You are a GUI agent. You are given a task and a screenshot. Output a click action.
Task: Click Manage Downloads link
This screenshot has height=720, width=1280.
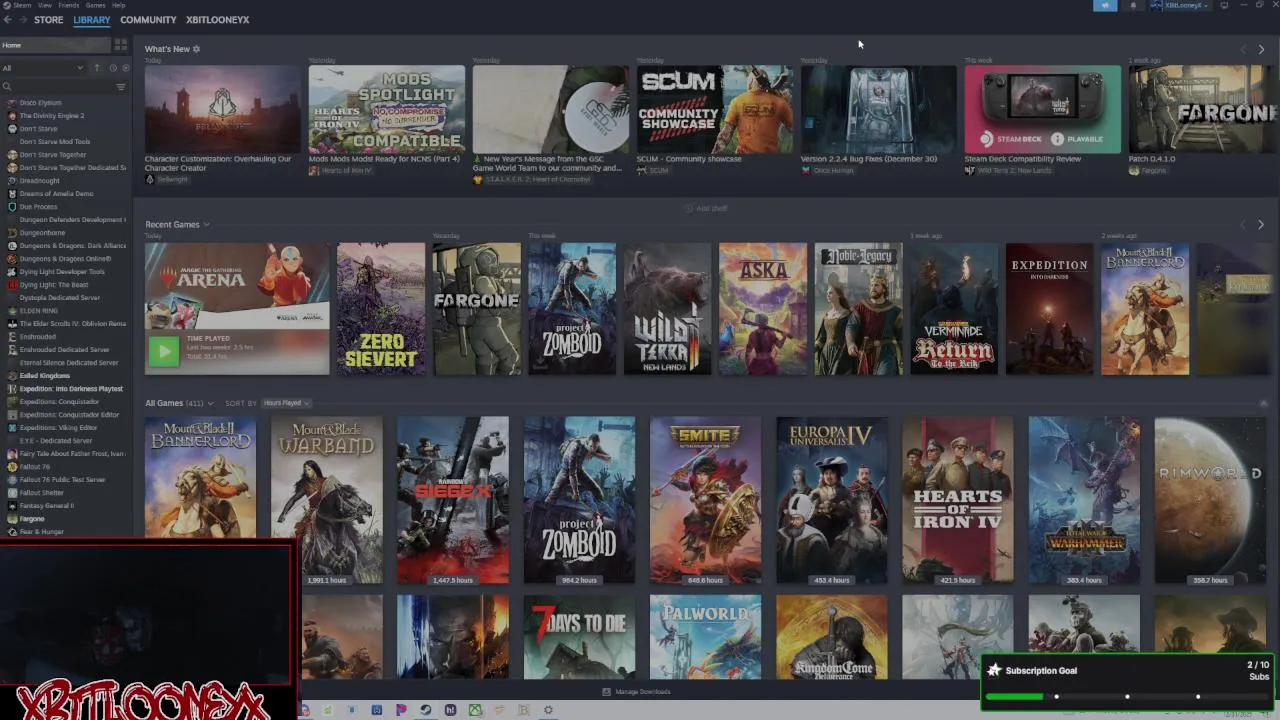(643, 692)
